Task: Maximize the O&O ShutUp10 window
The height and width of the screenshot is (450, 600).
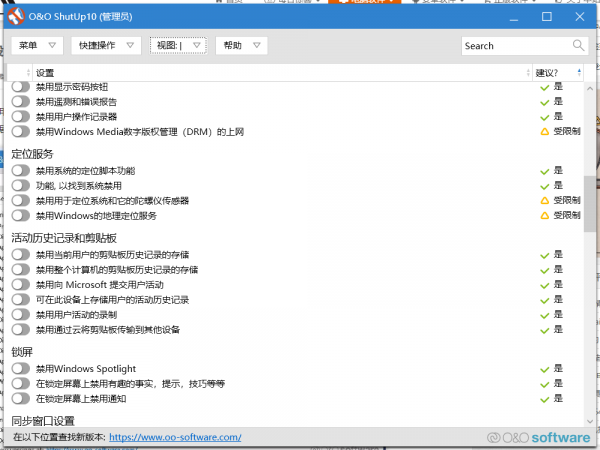Action: click(547, 16)
